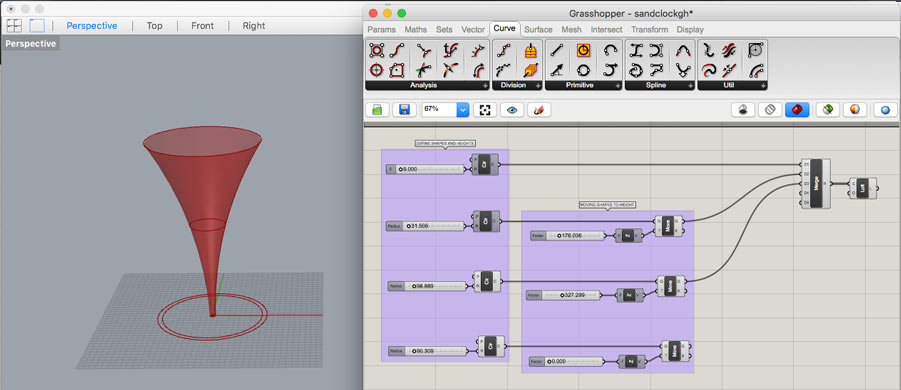Select the orange circle component in Primitive panel
Viewport: 901px width, 390px height.
(x=583, y=51)
